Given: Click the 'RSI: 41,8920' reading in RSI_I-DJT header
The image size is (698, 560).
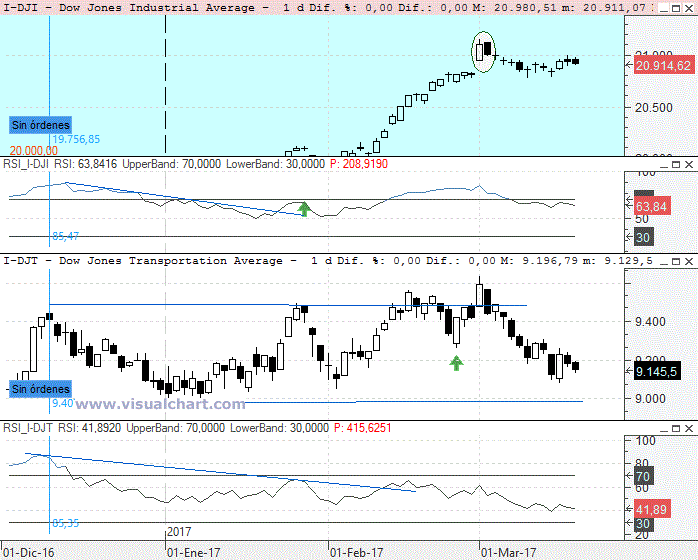Looking at the screenshot, I should (89, 428).
